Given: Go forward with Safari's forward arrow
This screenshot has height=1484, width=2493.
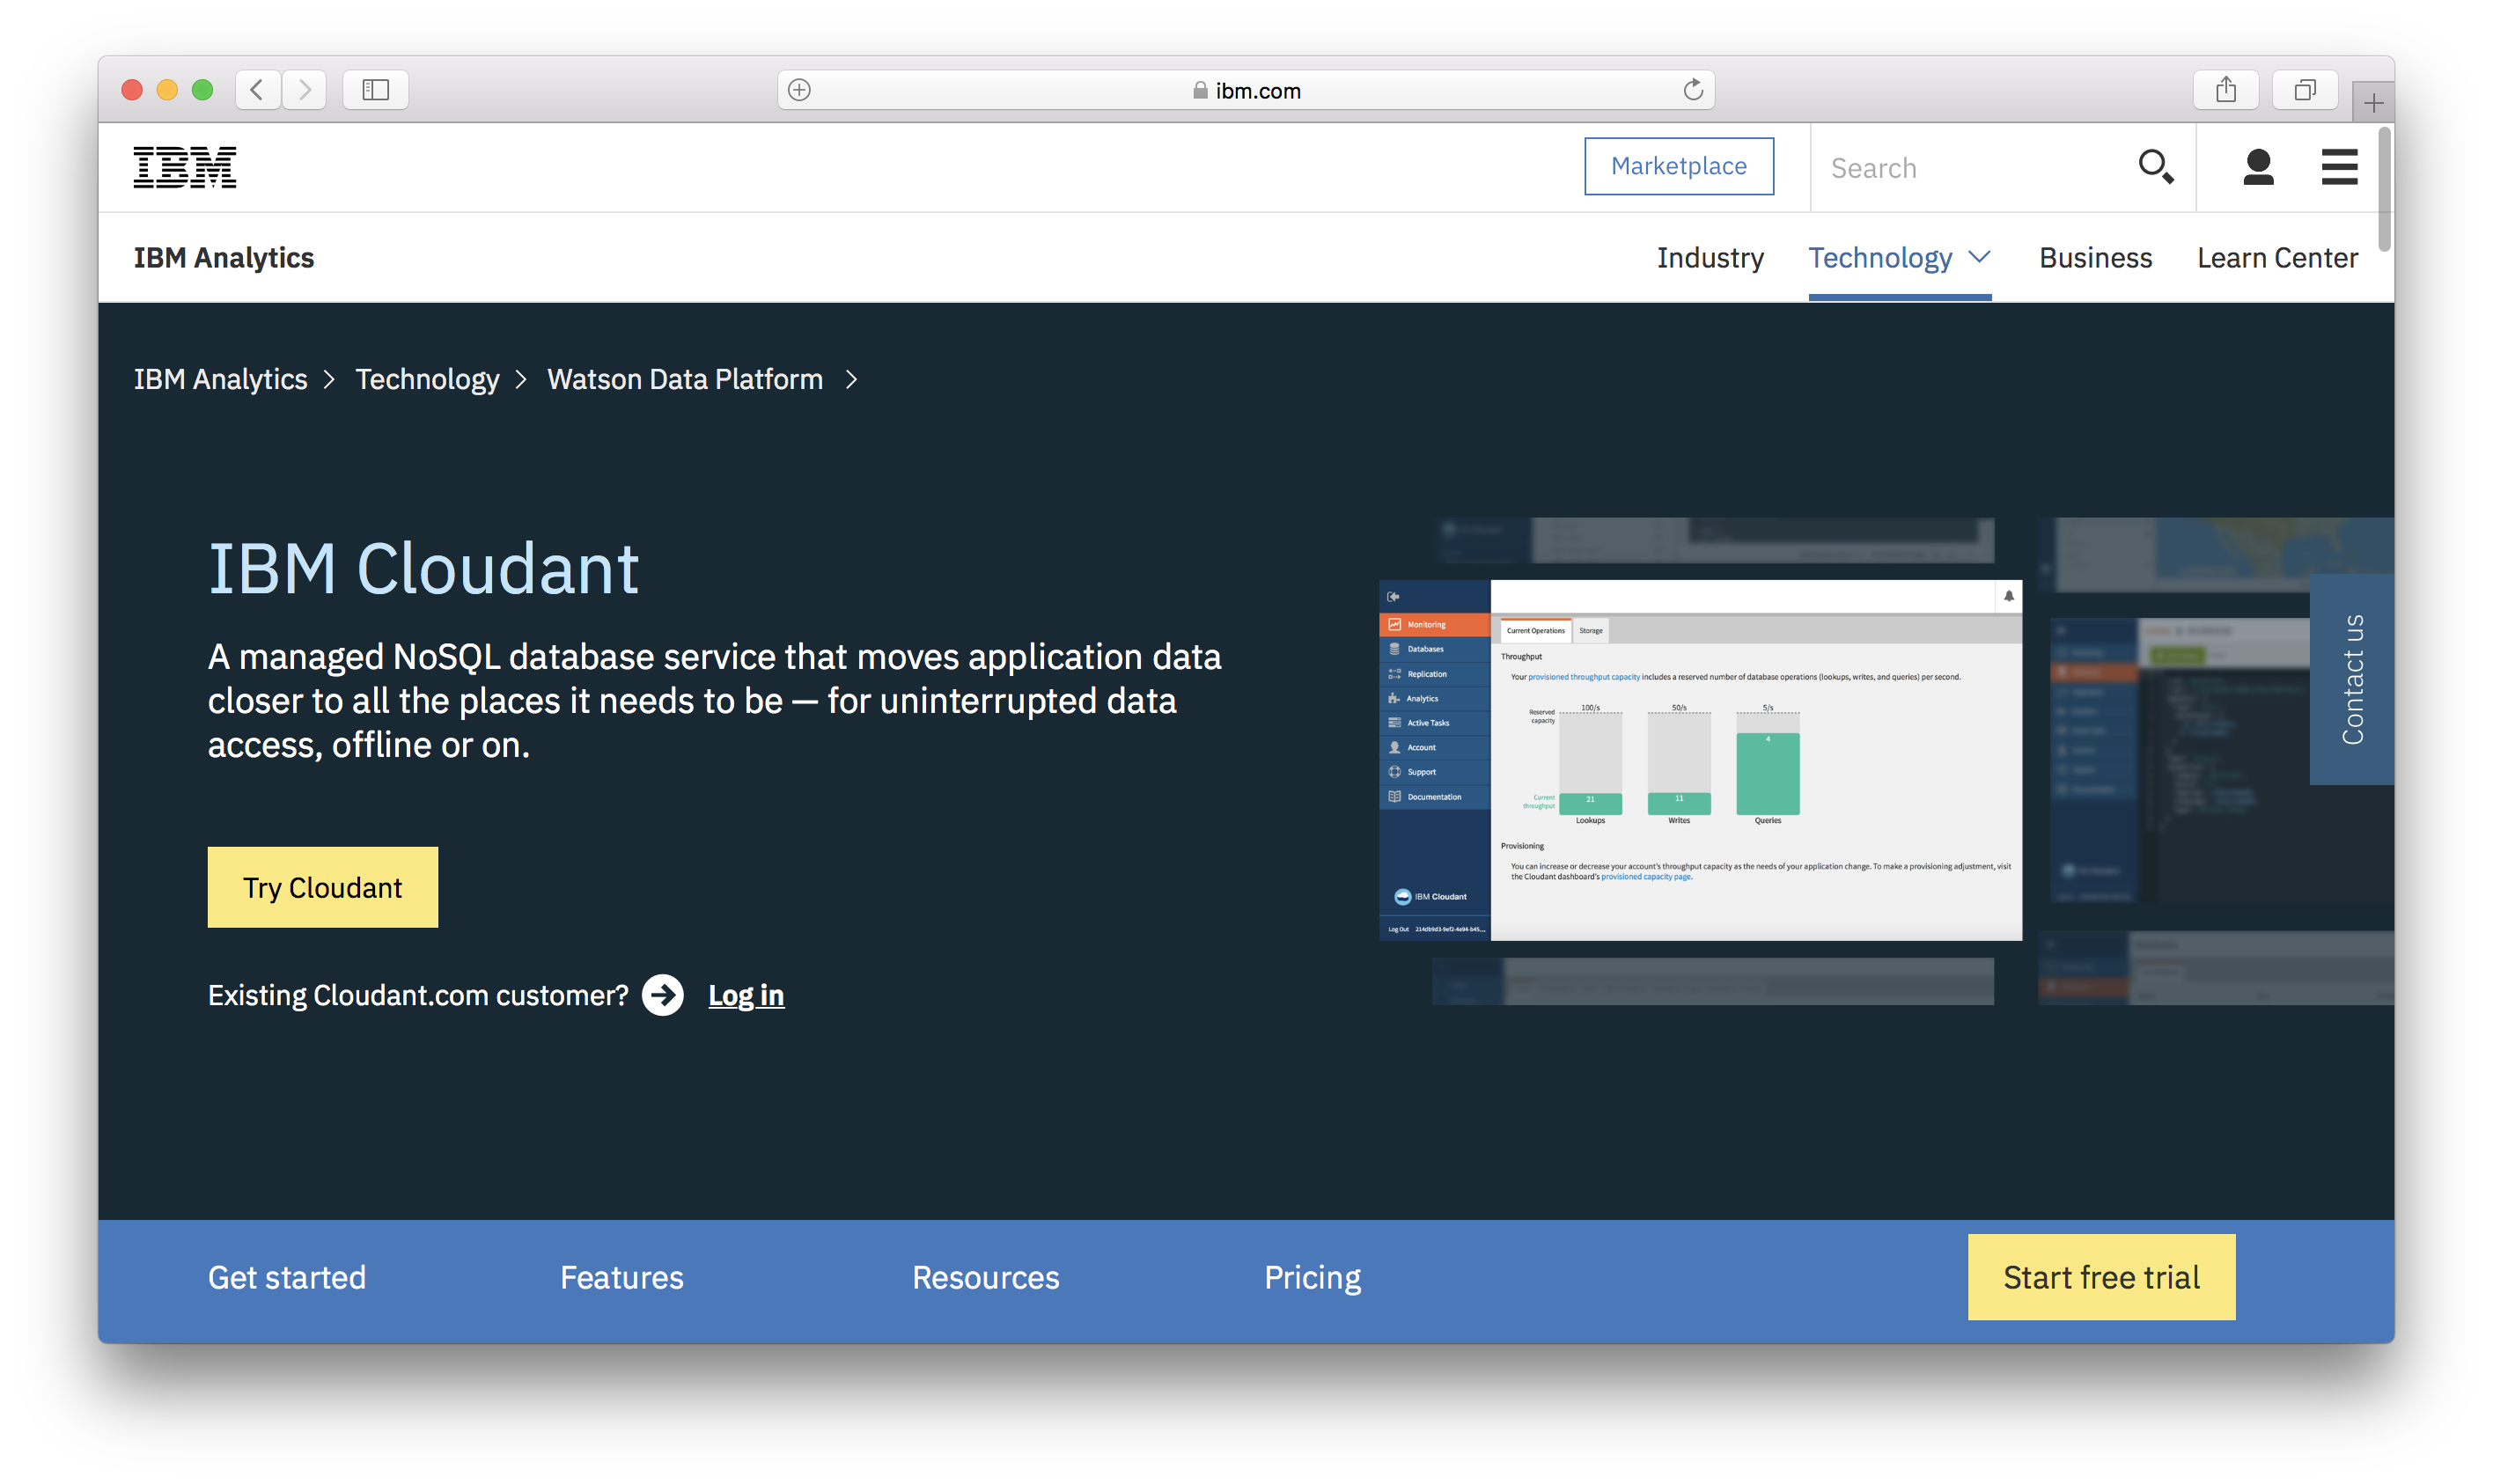Looking at the screenshot, I should (x=305, y=90).
